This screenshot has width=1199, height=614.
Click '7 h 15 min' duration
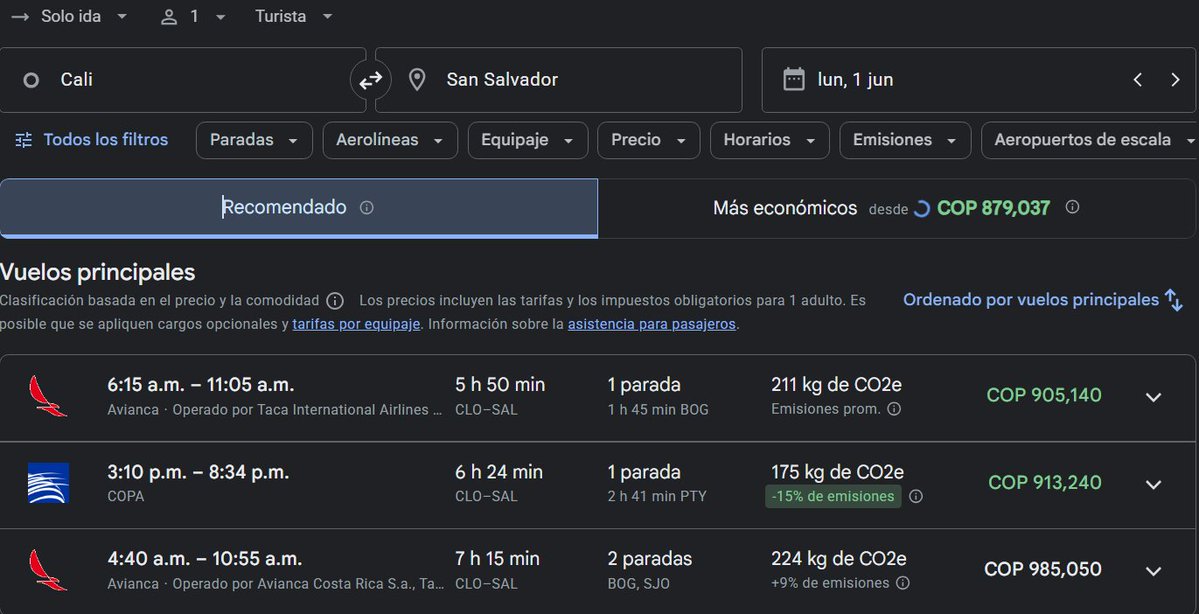tap(497, 559)
